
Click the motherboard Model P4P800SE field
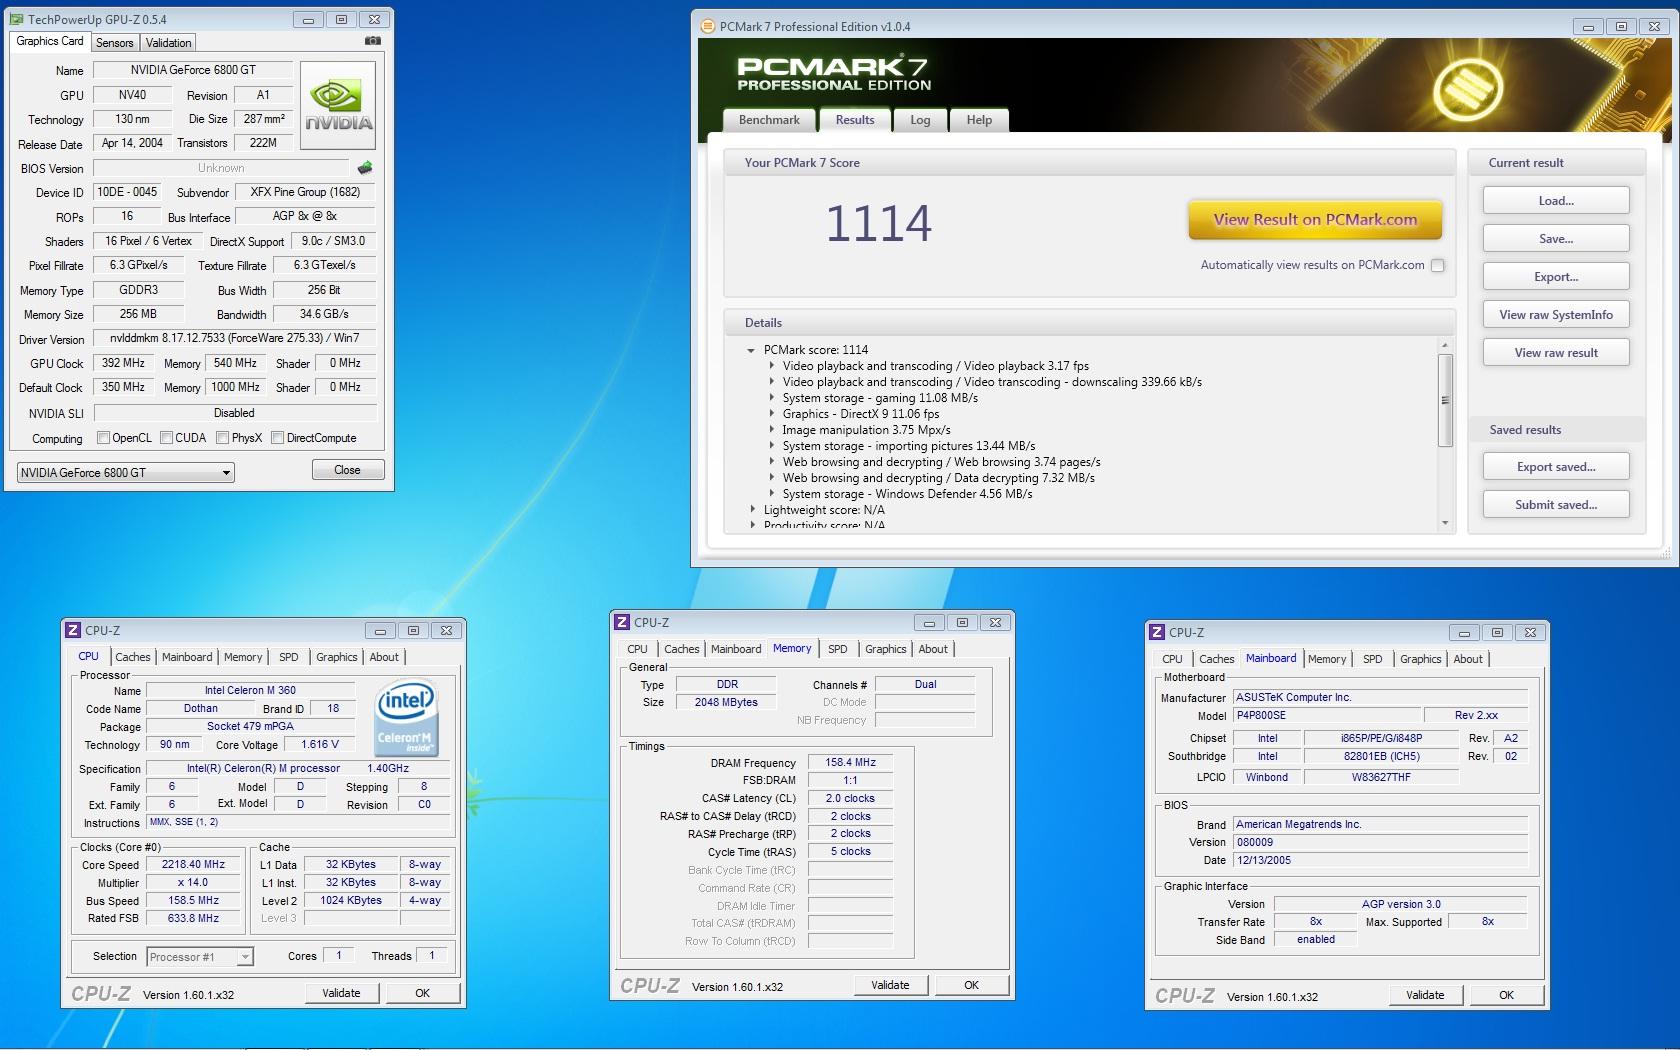[x=1327, y=715]
